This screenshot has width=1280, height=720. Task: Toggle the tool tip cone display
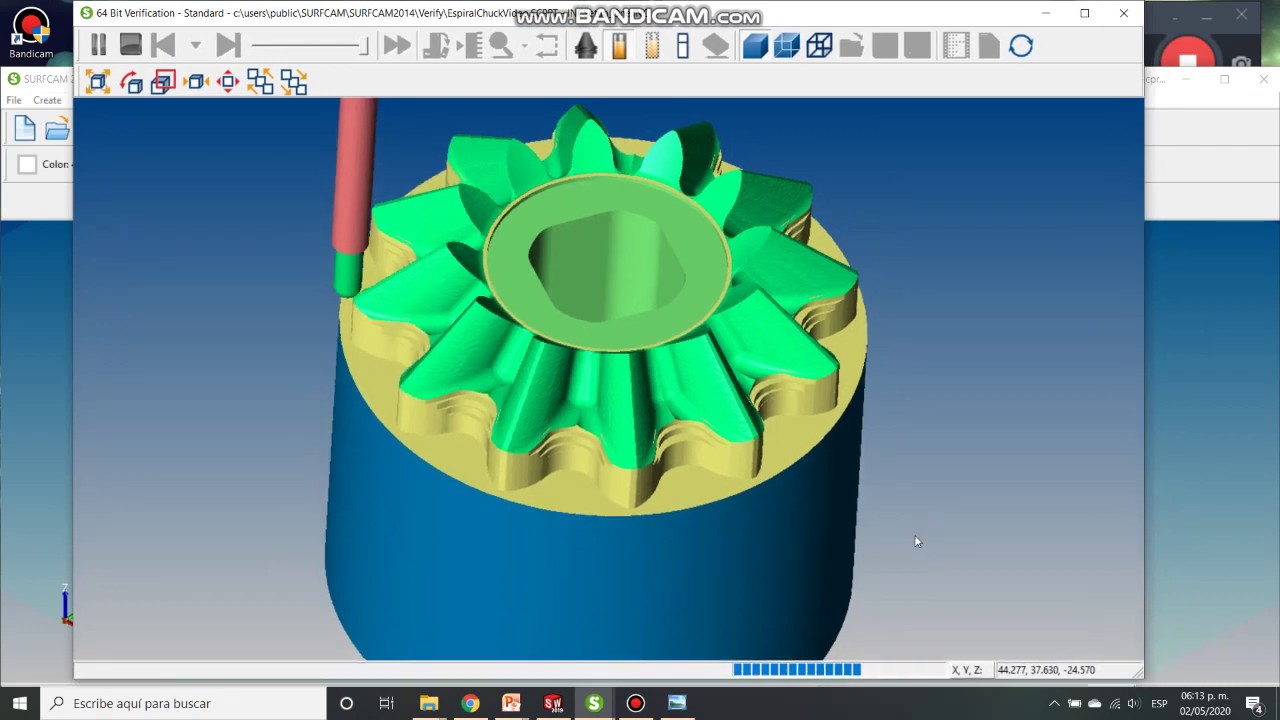[x=586, y=45]
